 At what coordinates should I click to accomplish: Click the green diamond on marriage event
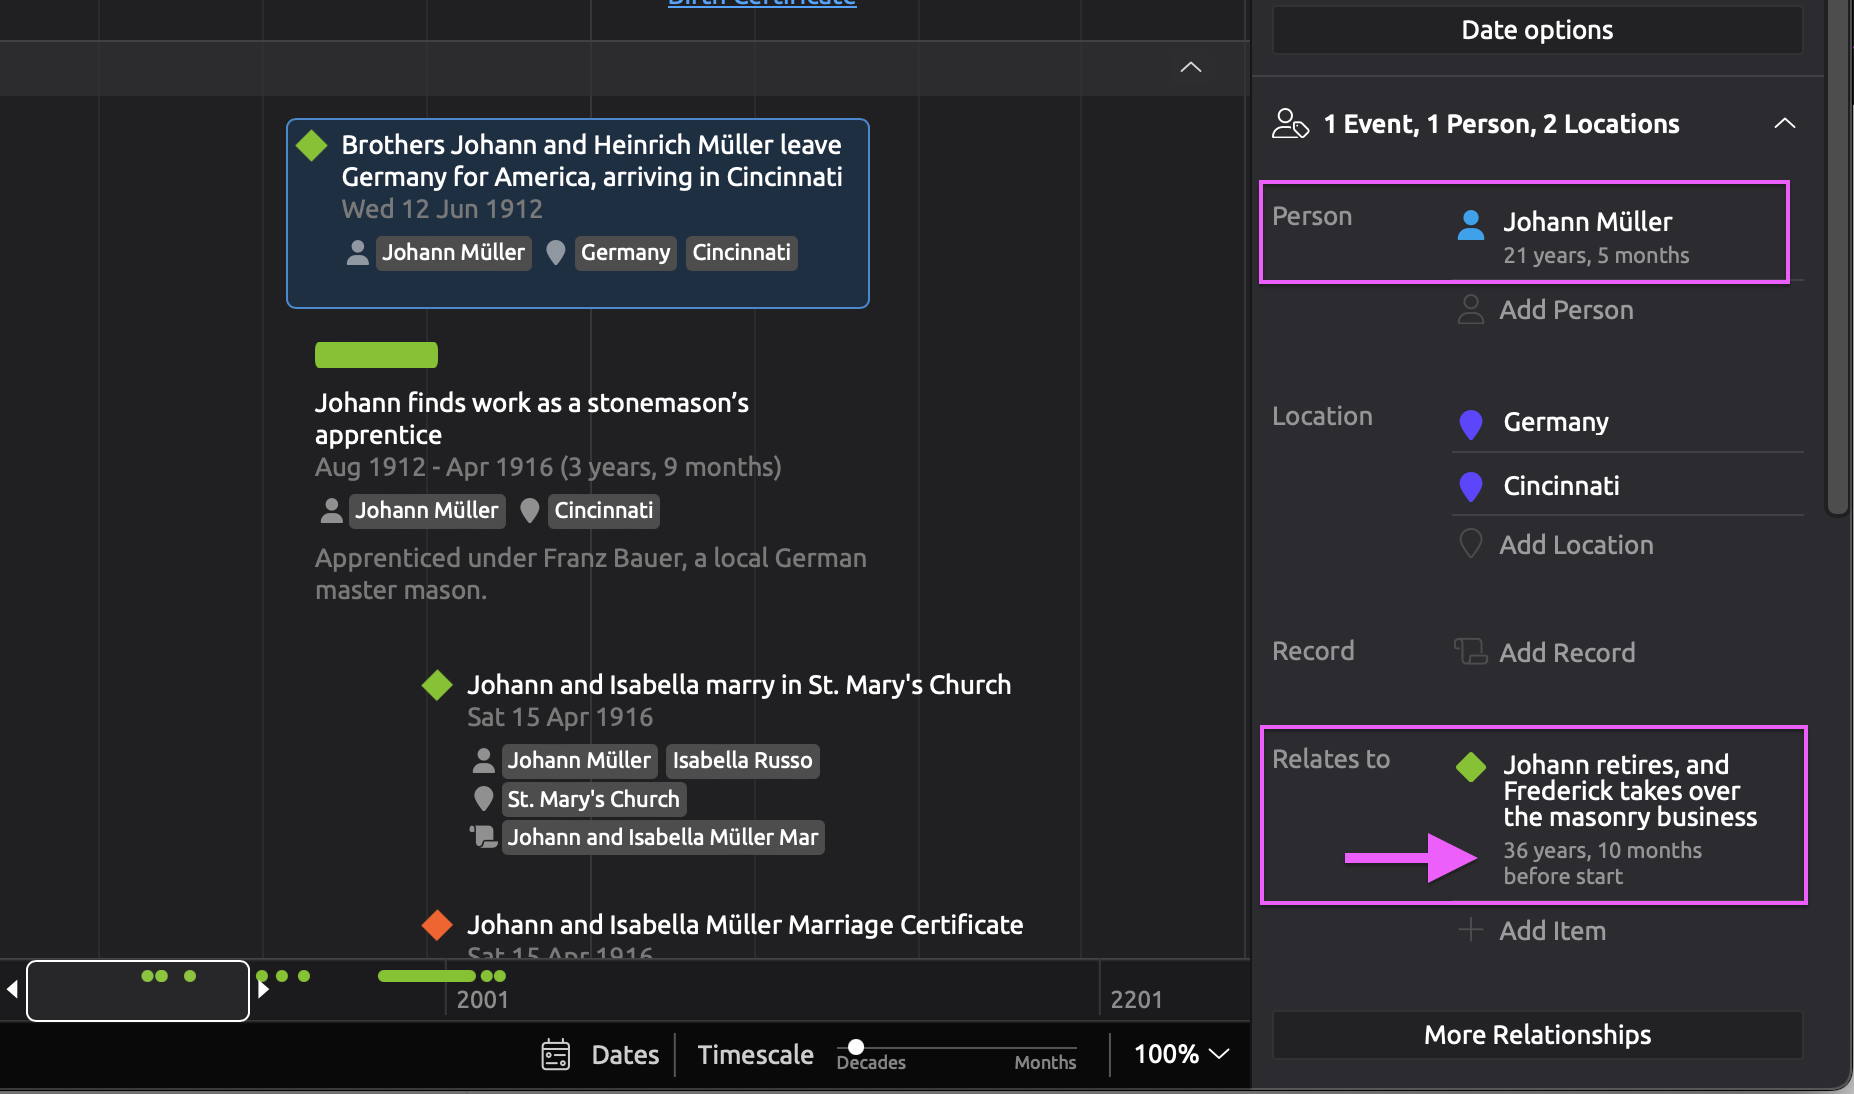(437, 685)
